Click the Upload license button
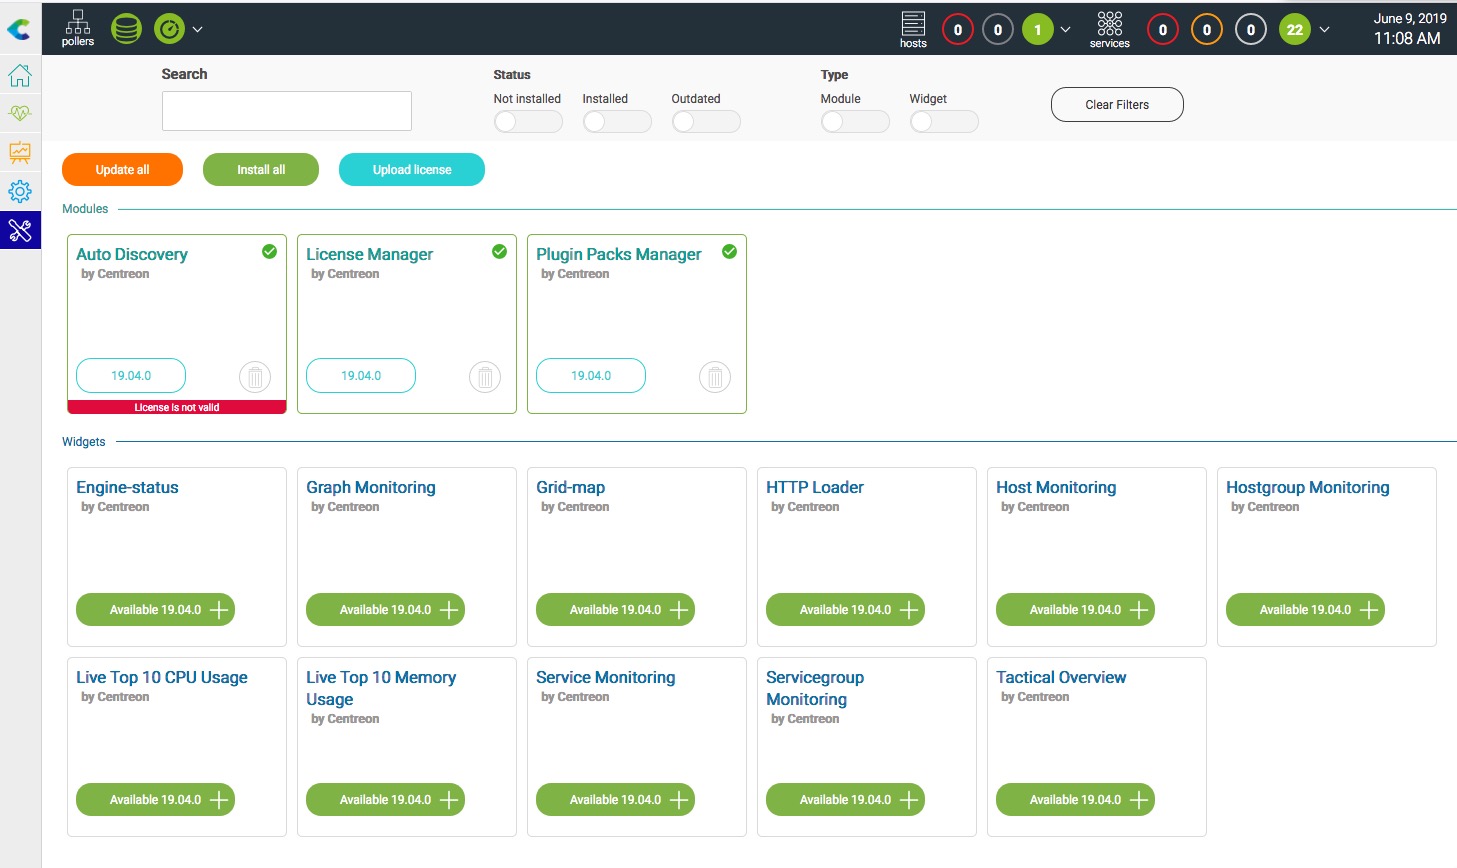This screenshot has width=1457, height=868. pos(412,170)
